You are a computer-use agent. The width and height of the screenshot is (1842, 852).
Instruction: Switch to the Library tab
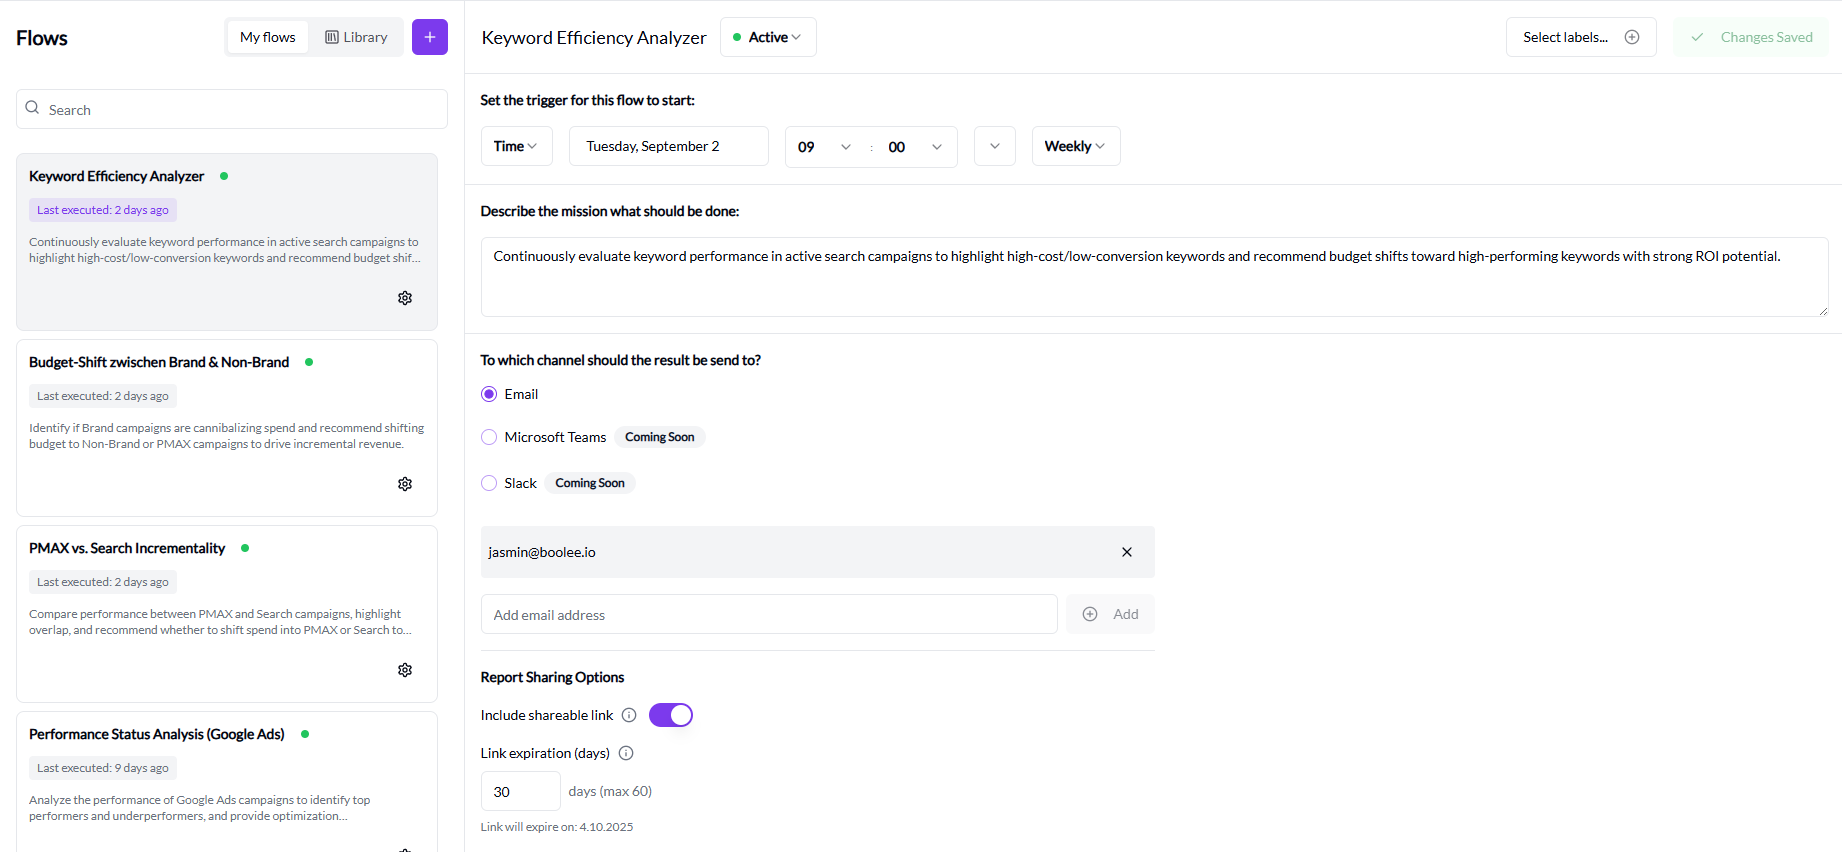pos(356,37)
